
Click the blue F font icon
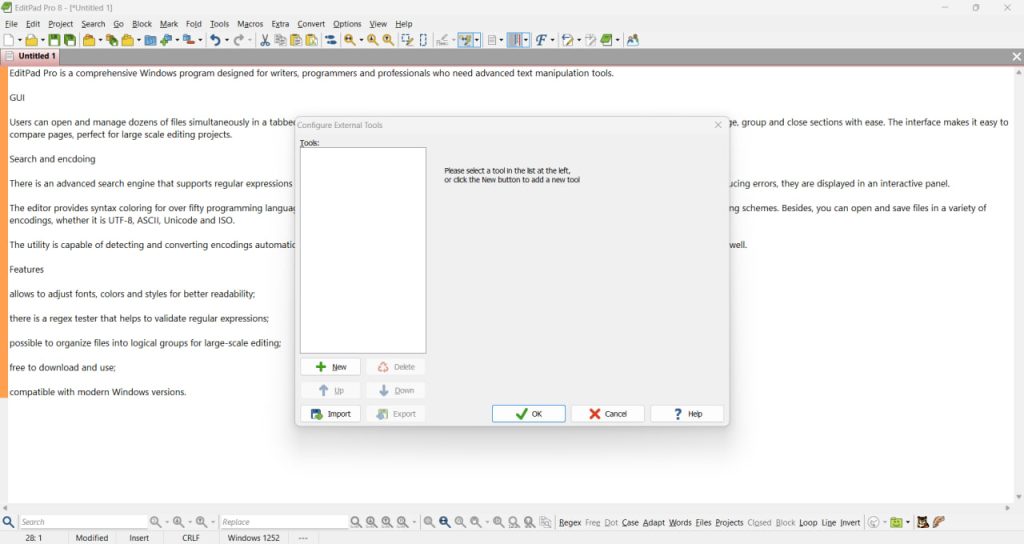pyautogui.click(x=541, y=40)
